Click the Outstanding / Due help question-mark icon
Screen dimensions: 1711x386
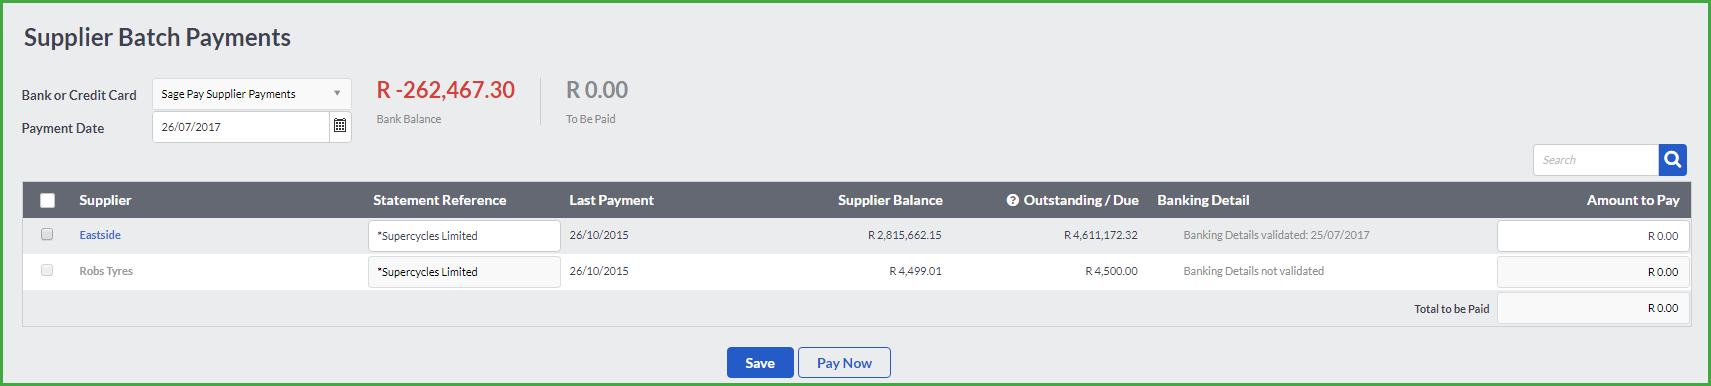click(x=1012, y=200)
